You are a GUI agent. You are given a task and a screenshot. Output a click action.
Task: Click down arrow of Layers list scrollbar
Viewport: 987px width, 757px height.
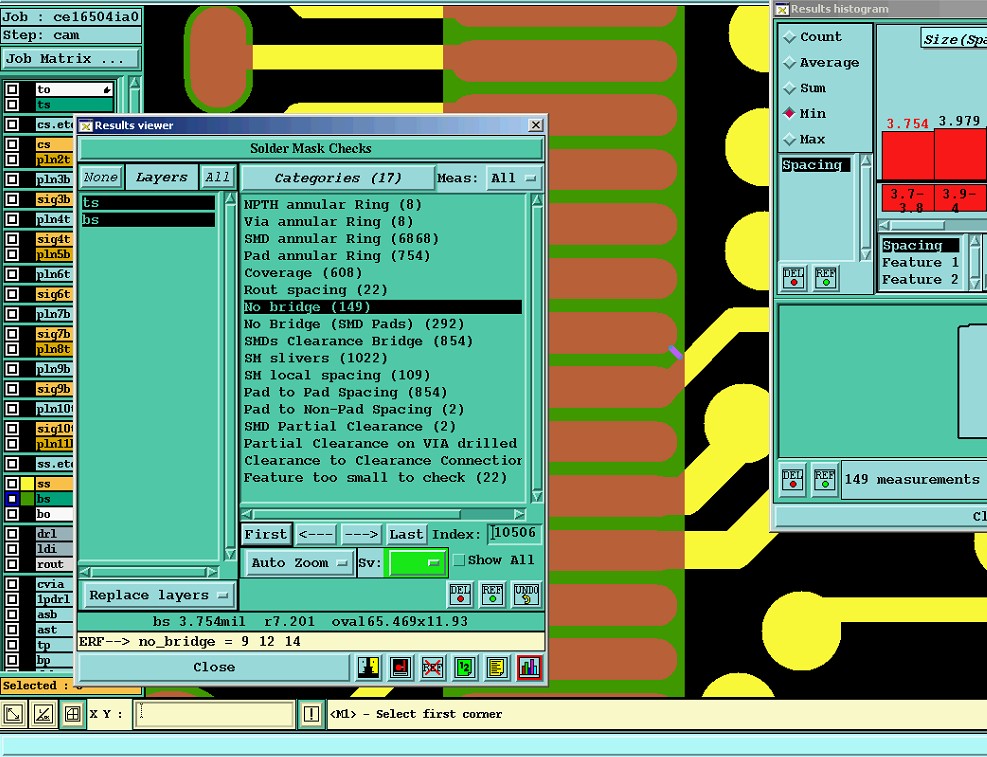click(x=230, y=554)
